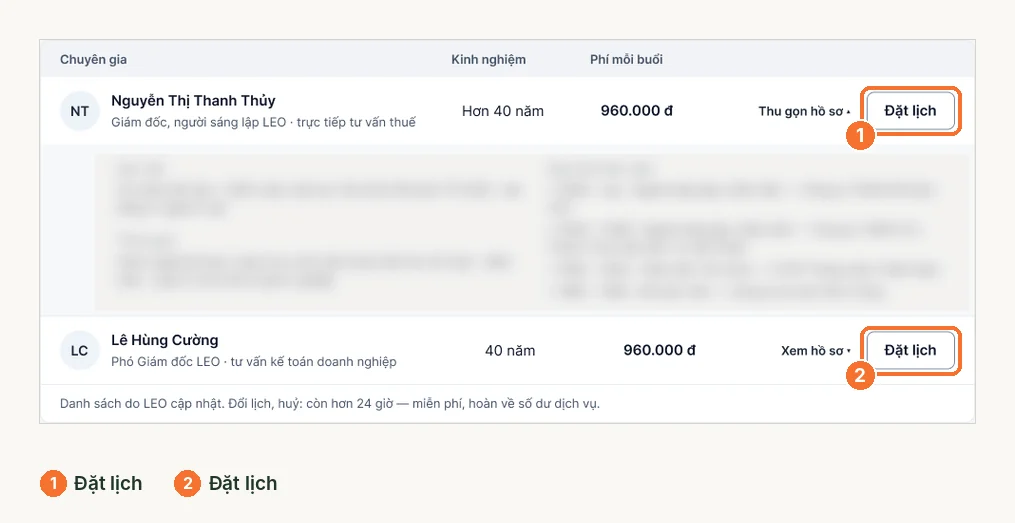Click legend badge 2 below the table

tap(188, 484)
